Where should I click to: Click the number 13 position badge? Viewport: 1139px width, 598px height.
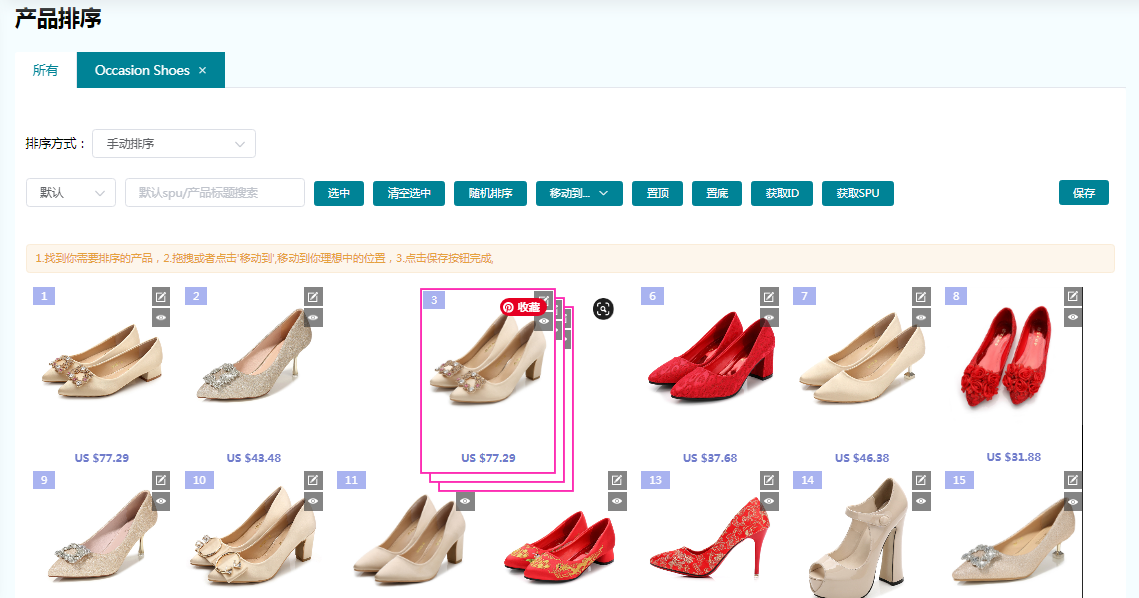click(656, 480)
